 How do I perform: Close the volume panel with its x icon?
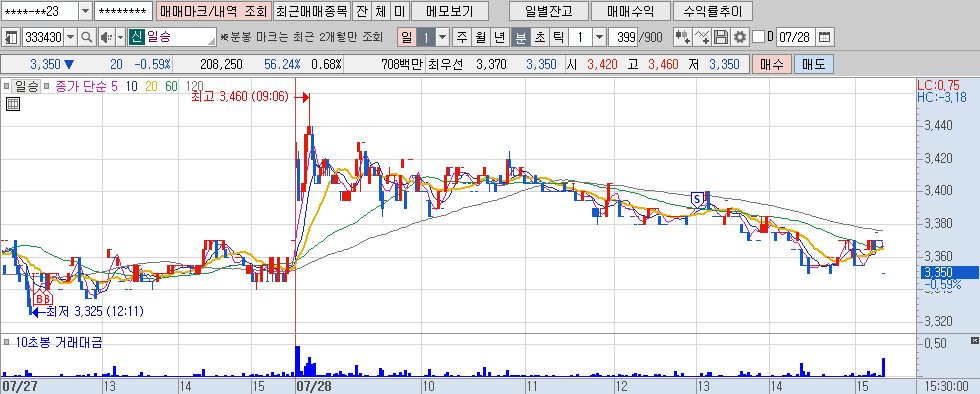[x=974, y=341]
